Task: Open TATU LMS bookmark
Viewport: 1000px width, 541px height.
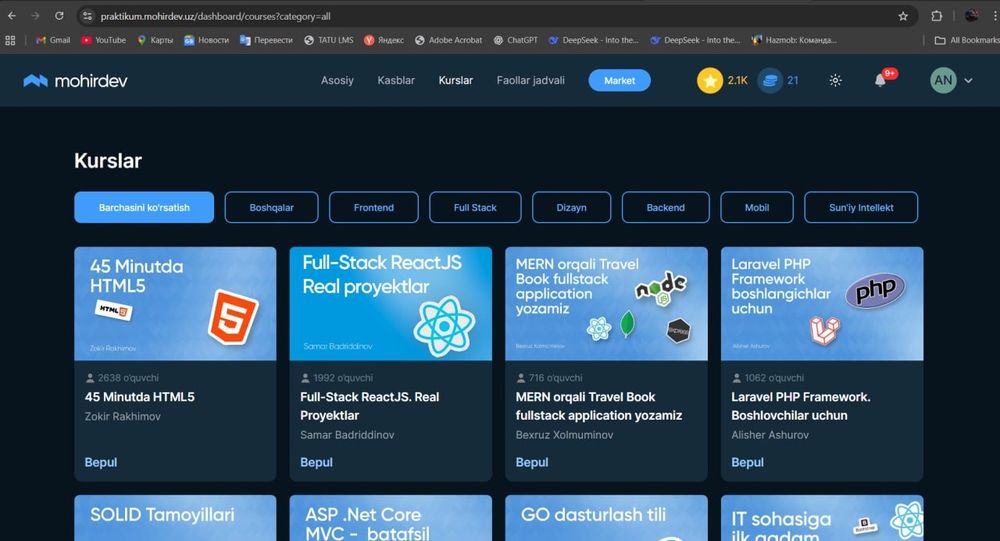Action: pyautogui.click(x=328, y=40)
